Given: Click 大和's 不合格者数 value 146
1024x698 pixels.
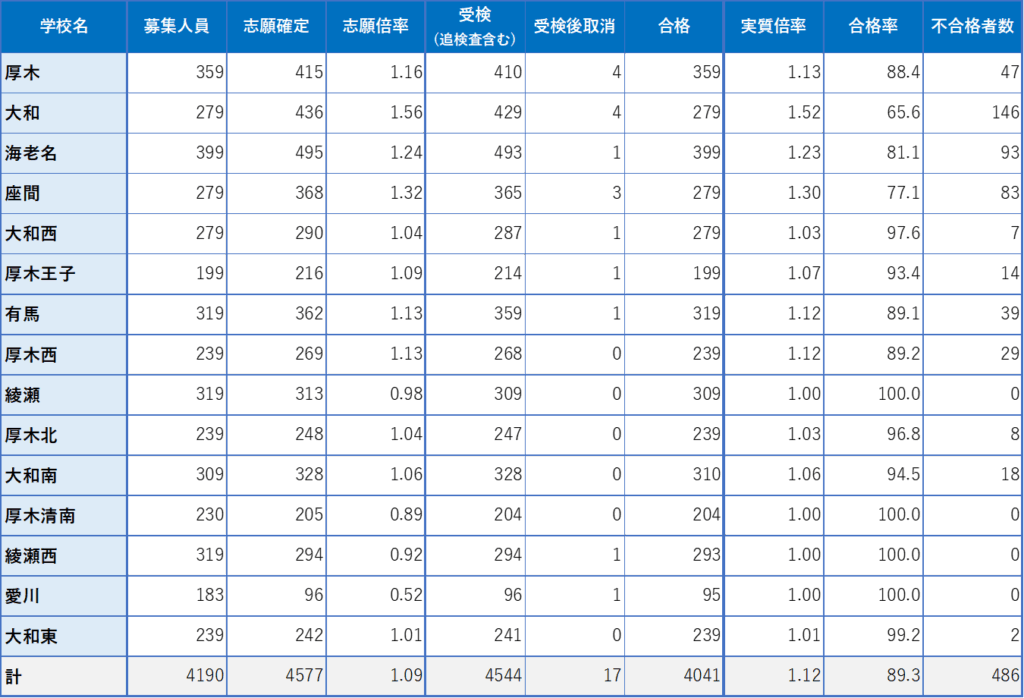Looking at the screenshot, I should point(1006,112).
